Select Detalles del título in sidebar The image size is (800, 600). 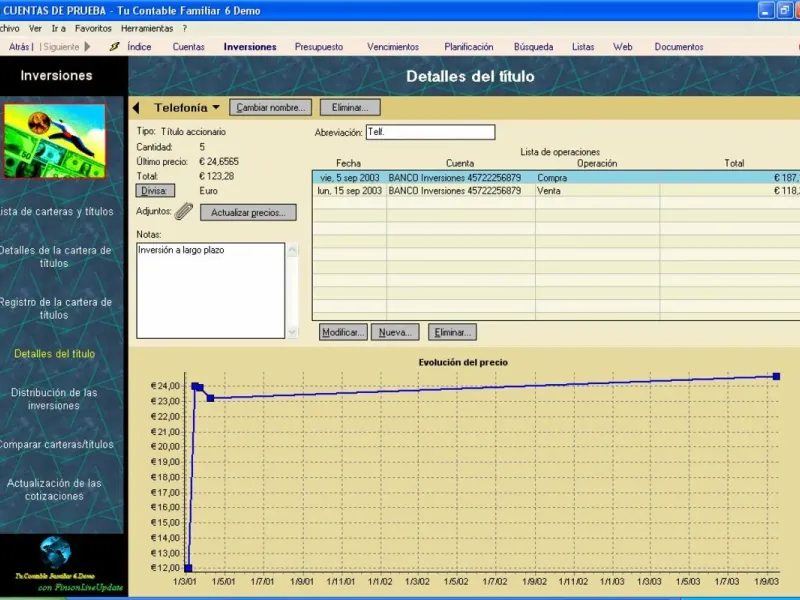pos(55,354)
